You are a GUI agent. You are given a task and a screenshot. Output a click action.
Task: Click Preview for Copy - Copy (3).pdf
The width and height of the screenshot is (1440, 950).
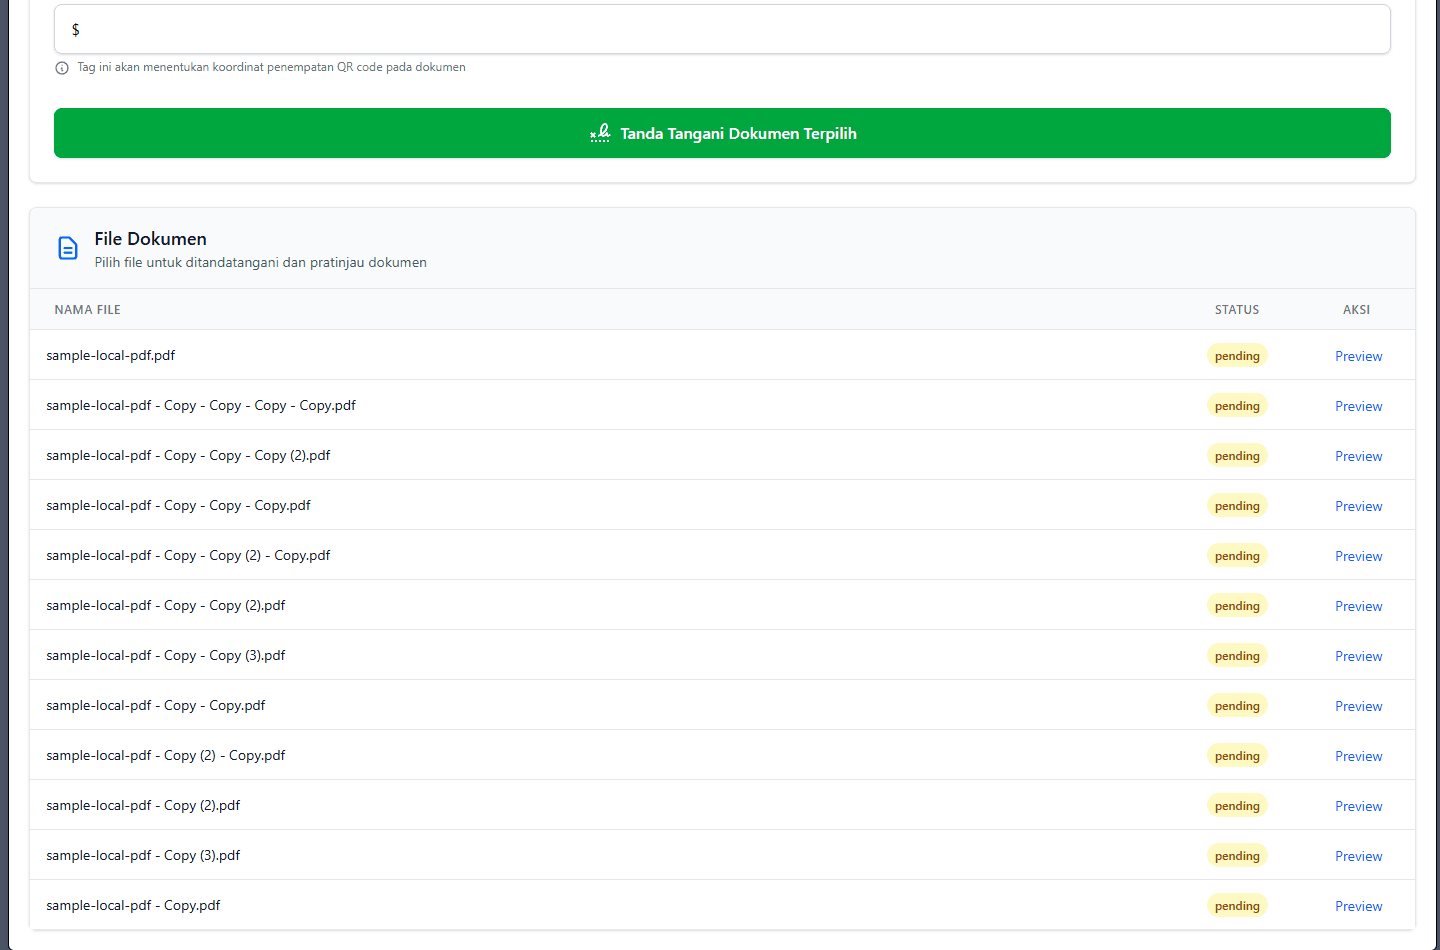tap(1358, 656)
